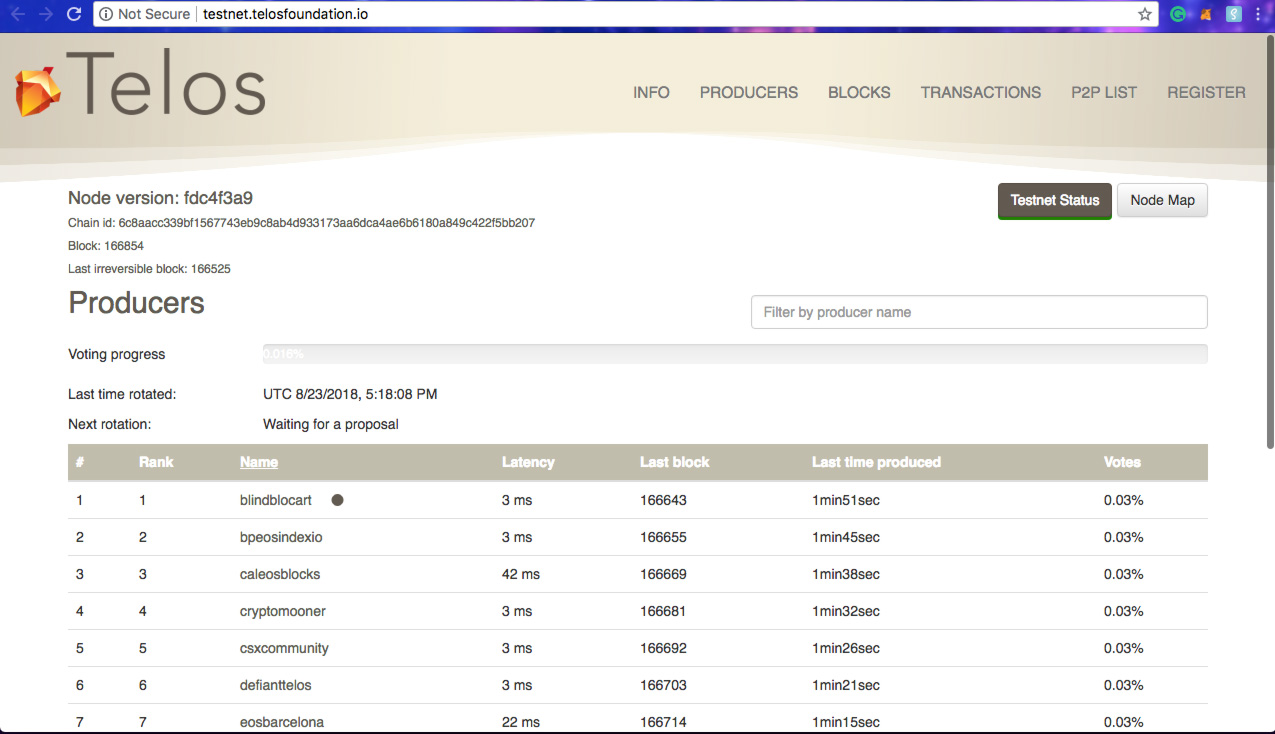This screenshot has width=1275, height=734.
Task: Select producer eosbarcelona
Action: pyautogui.click(x=282, y=722)
